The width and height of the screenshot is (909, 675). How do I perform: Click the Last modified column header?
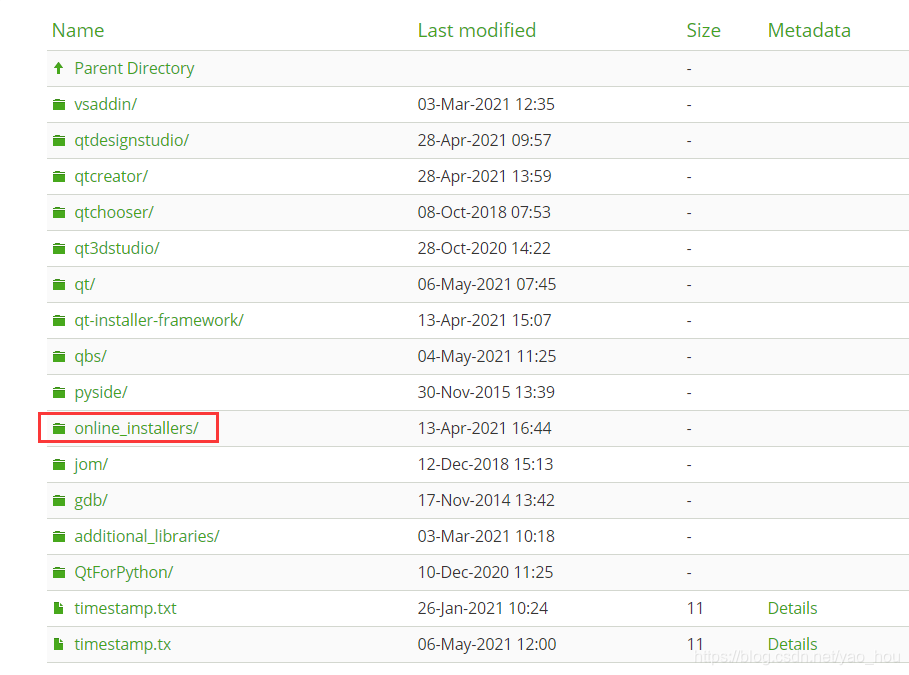[x=477, y=30]
